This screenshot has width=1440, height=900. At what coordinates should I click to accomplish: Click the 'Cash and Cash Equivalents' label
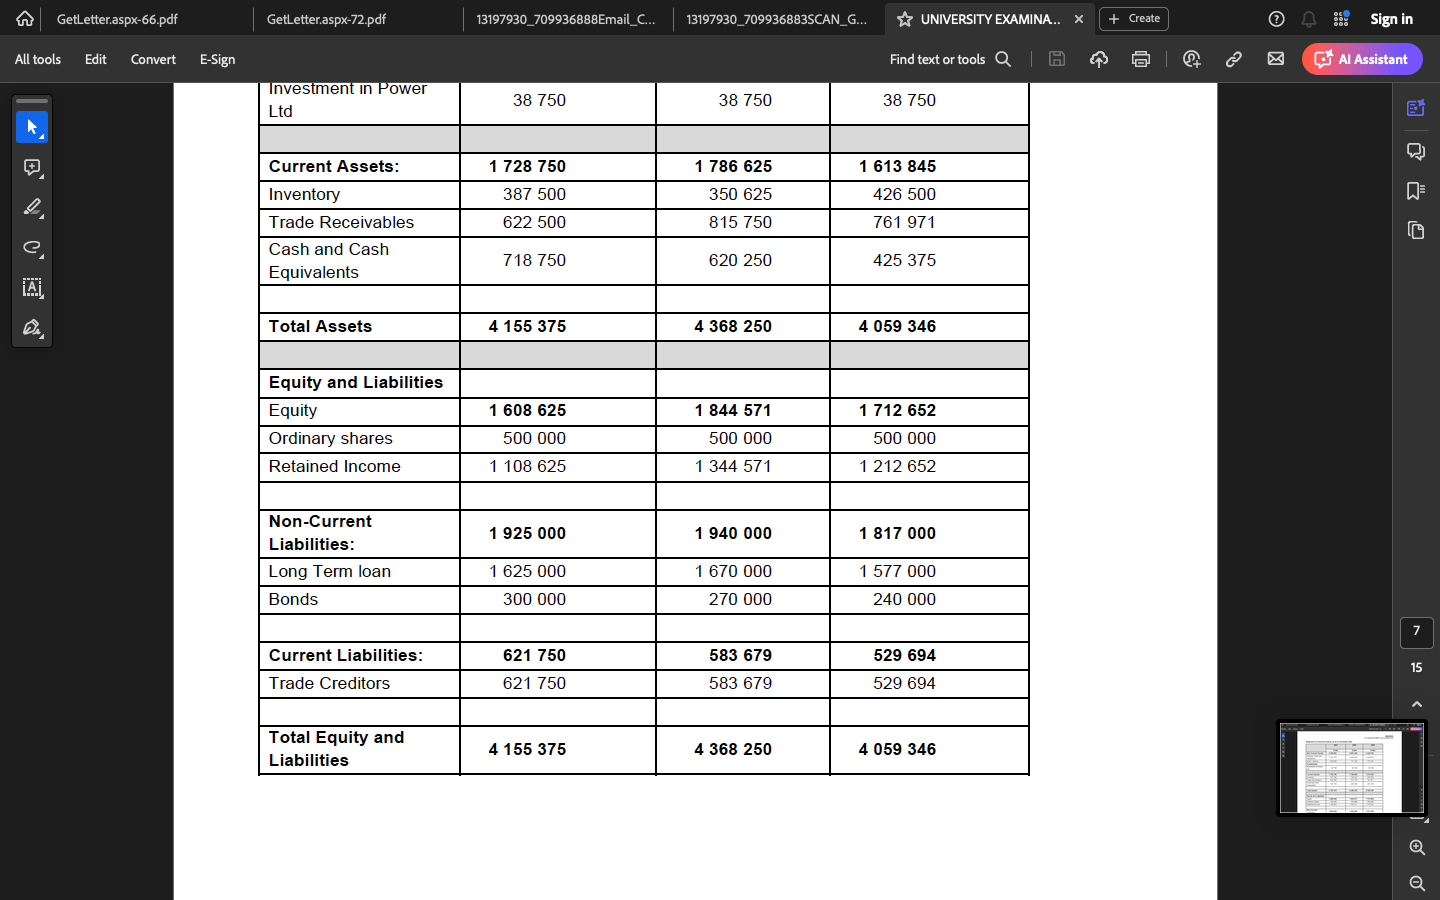pos(329,261)
